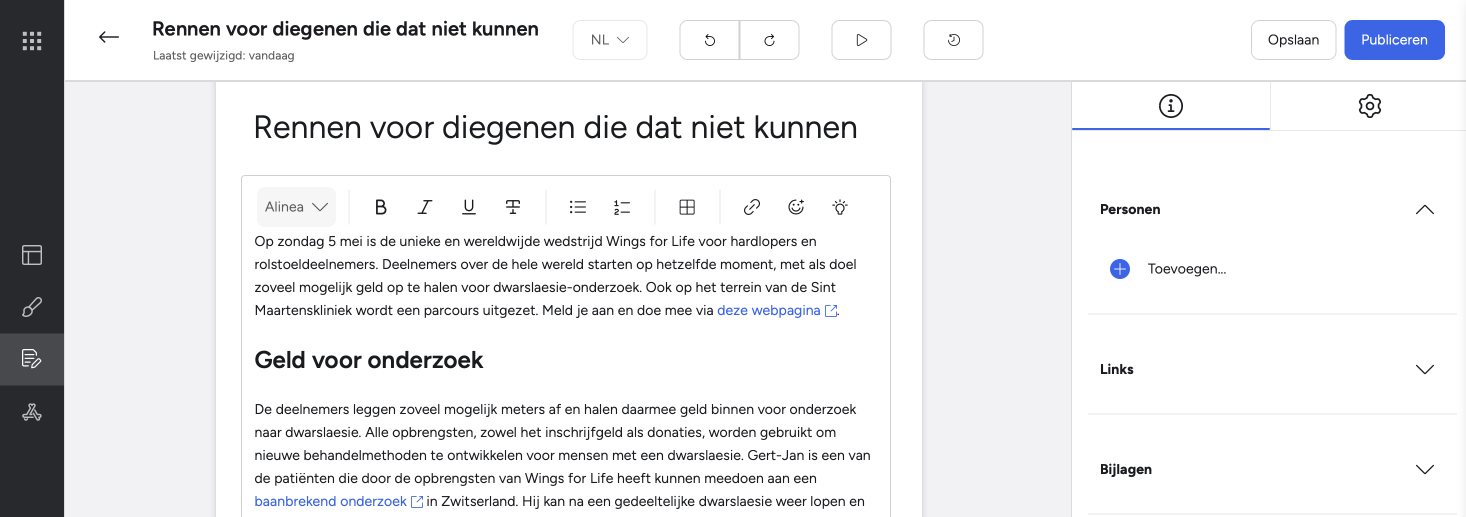This screenshot has height=517, width=1466.
Task: Click the paragraph beginning 'De deelnemers leggen'
Action: pyautogui.click(x=562, y=455)
